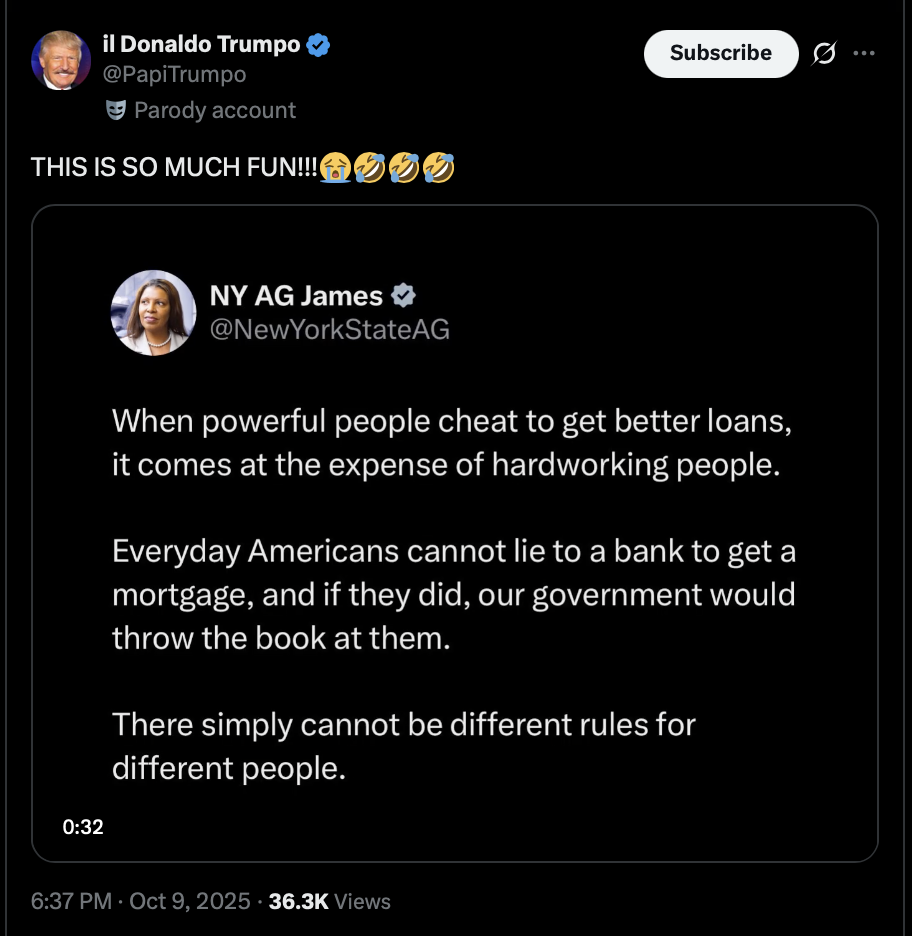This screenshot has height=936, width=912.
Task: Open the Grok icon beside Subscribe
Action: [824, 54]
